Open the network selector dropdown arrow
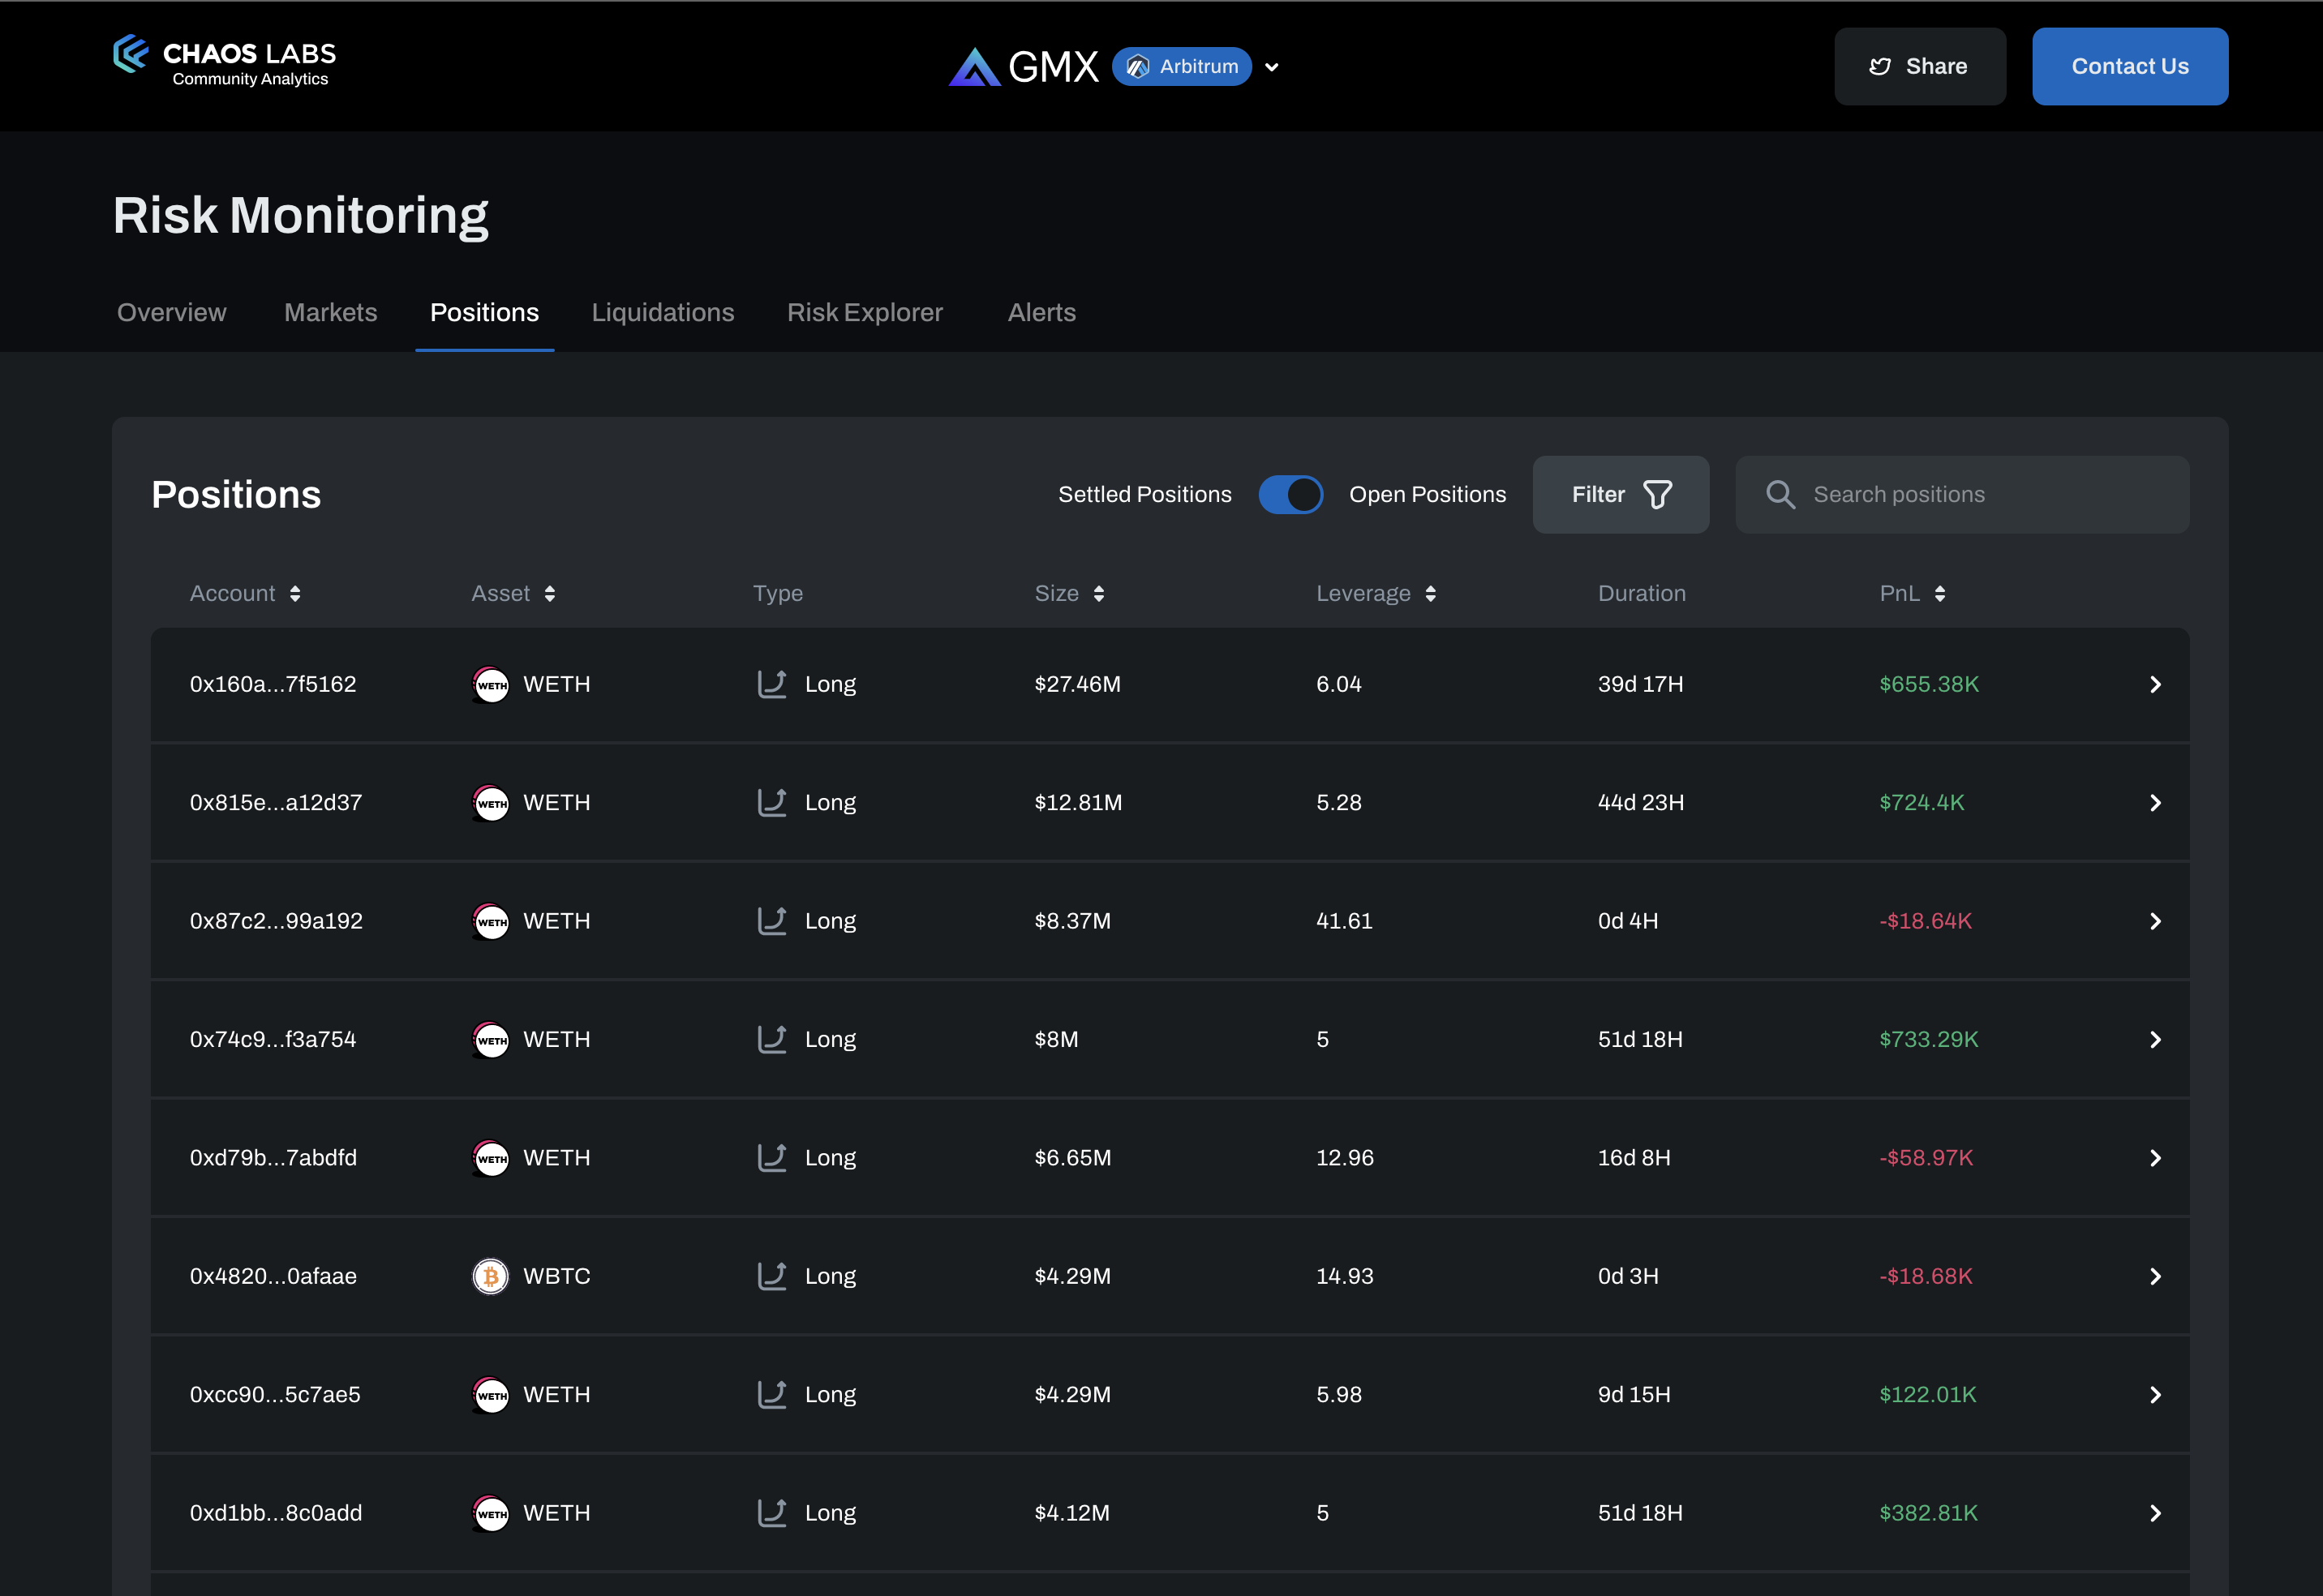The image size is (2323, 1596). click(x=1272, y=68)
